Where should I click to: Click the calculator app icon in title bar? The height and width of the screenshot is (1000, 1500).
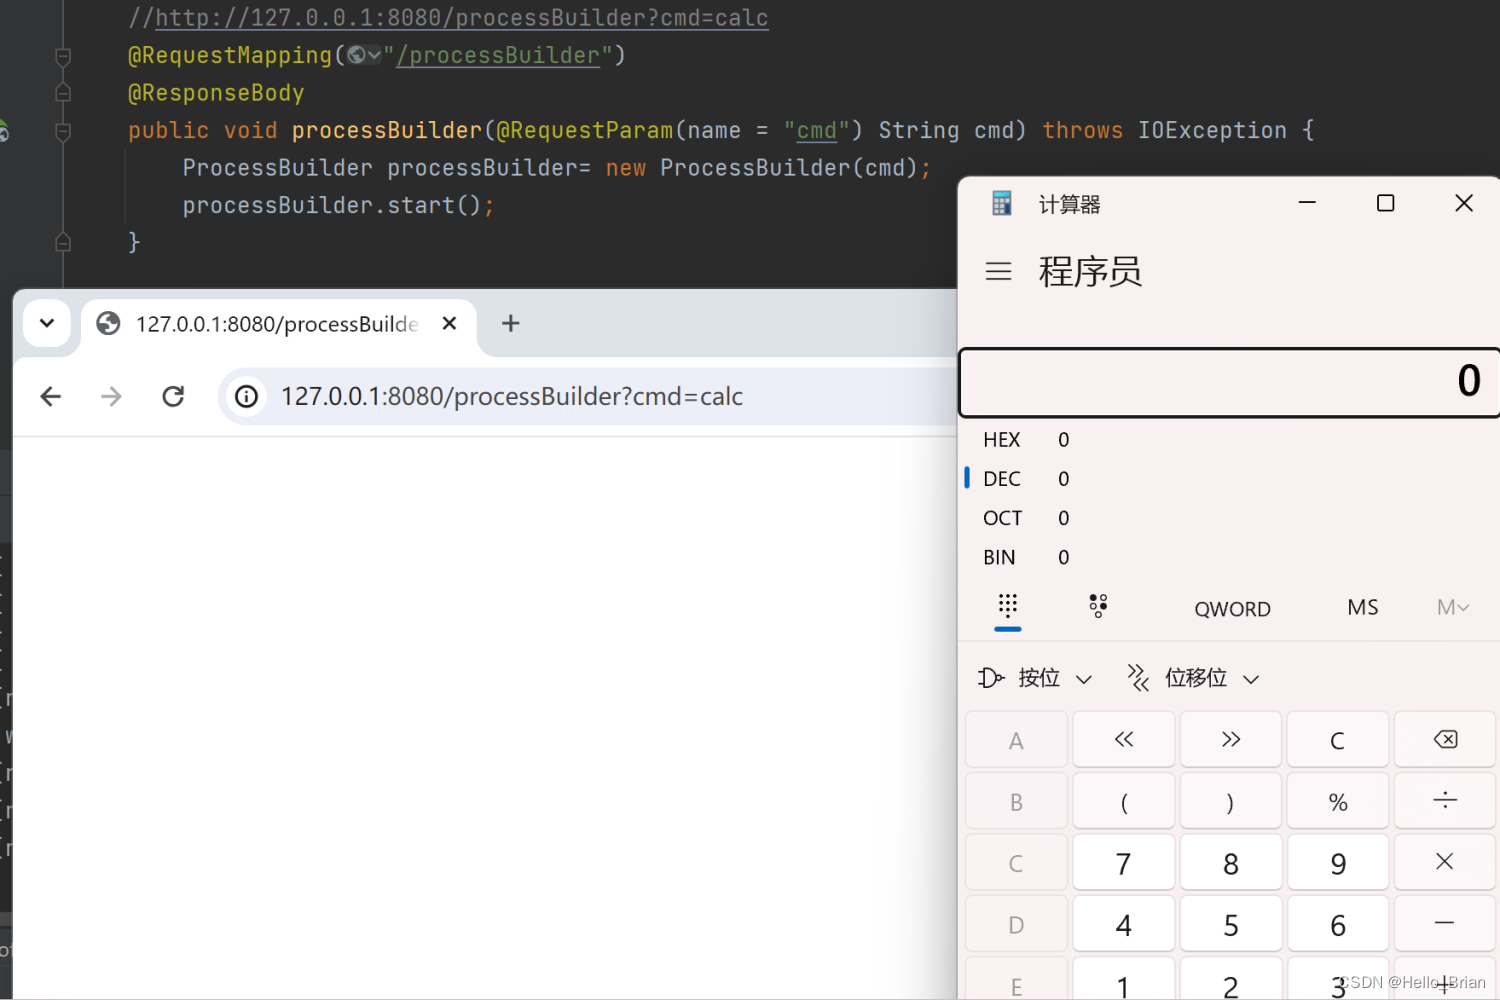click(x=1001, y=204)
